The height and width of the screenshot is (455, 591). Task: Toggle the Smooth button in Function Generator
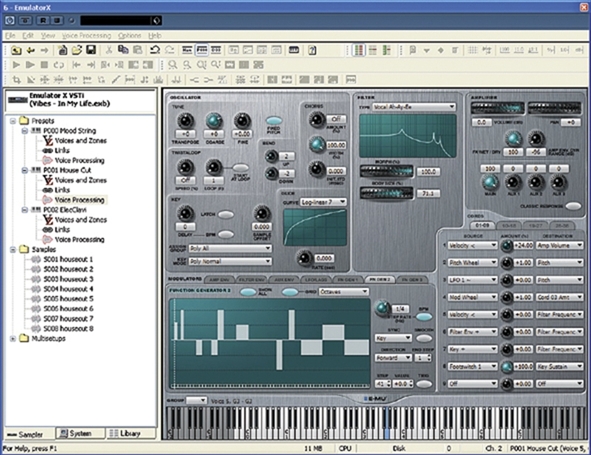coord(424,339)
